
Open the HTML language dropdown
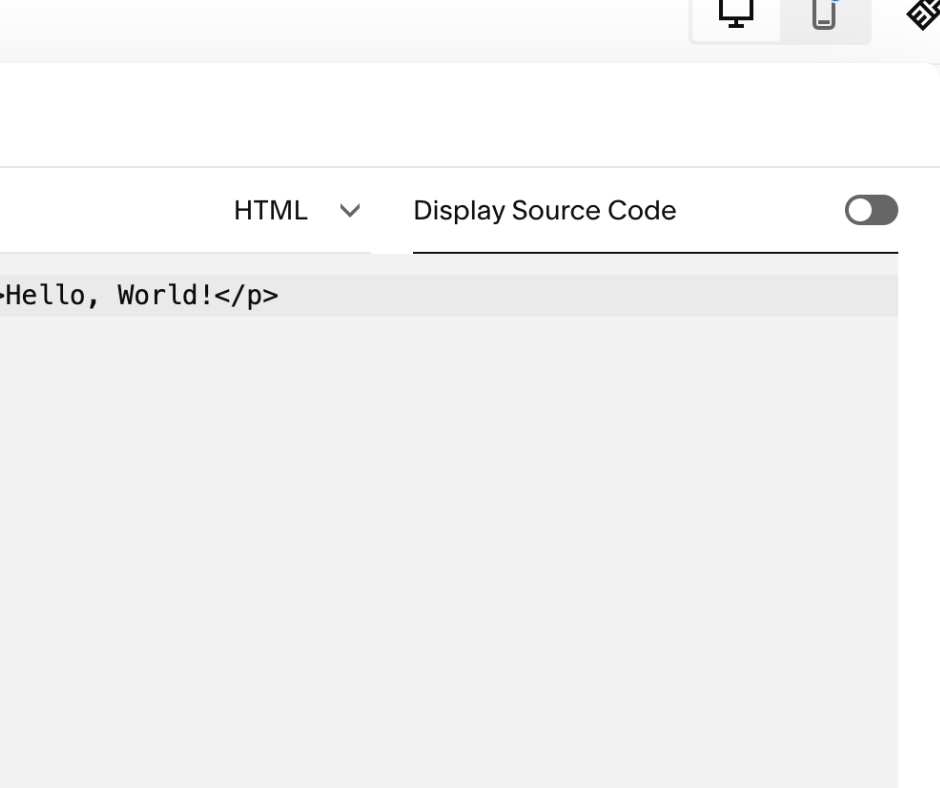(297, 210)
